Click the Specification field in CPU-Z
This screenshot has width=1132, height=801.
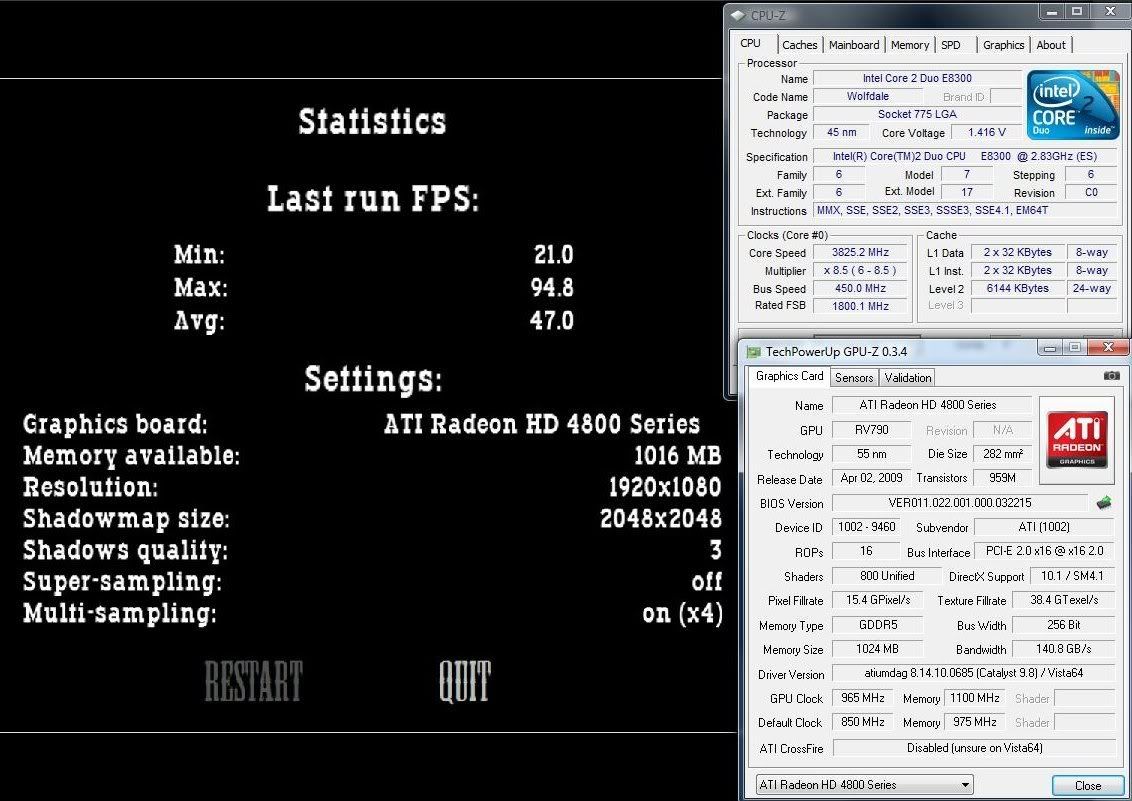pyautogui.click(x=965, y=156)
